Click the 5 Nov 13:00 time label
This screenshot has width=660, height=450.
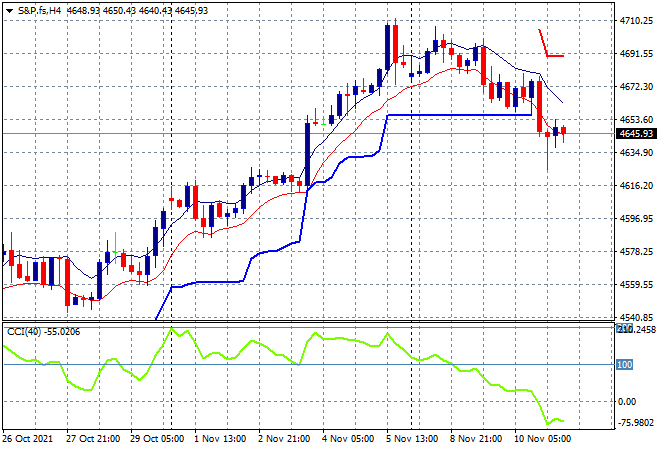point(412,439)
